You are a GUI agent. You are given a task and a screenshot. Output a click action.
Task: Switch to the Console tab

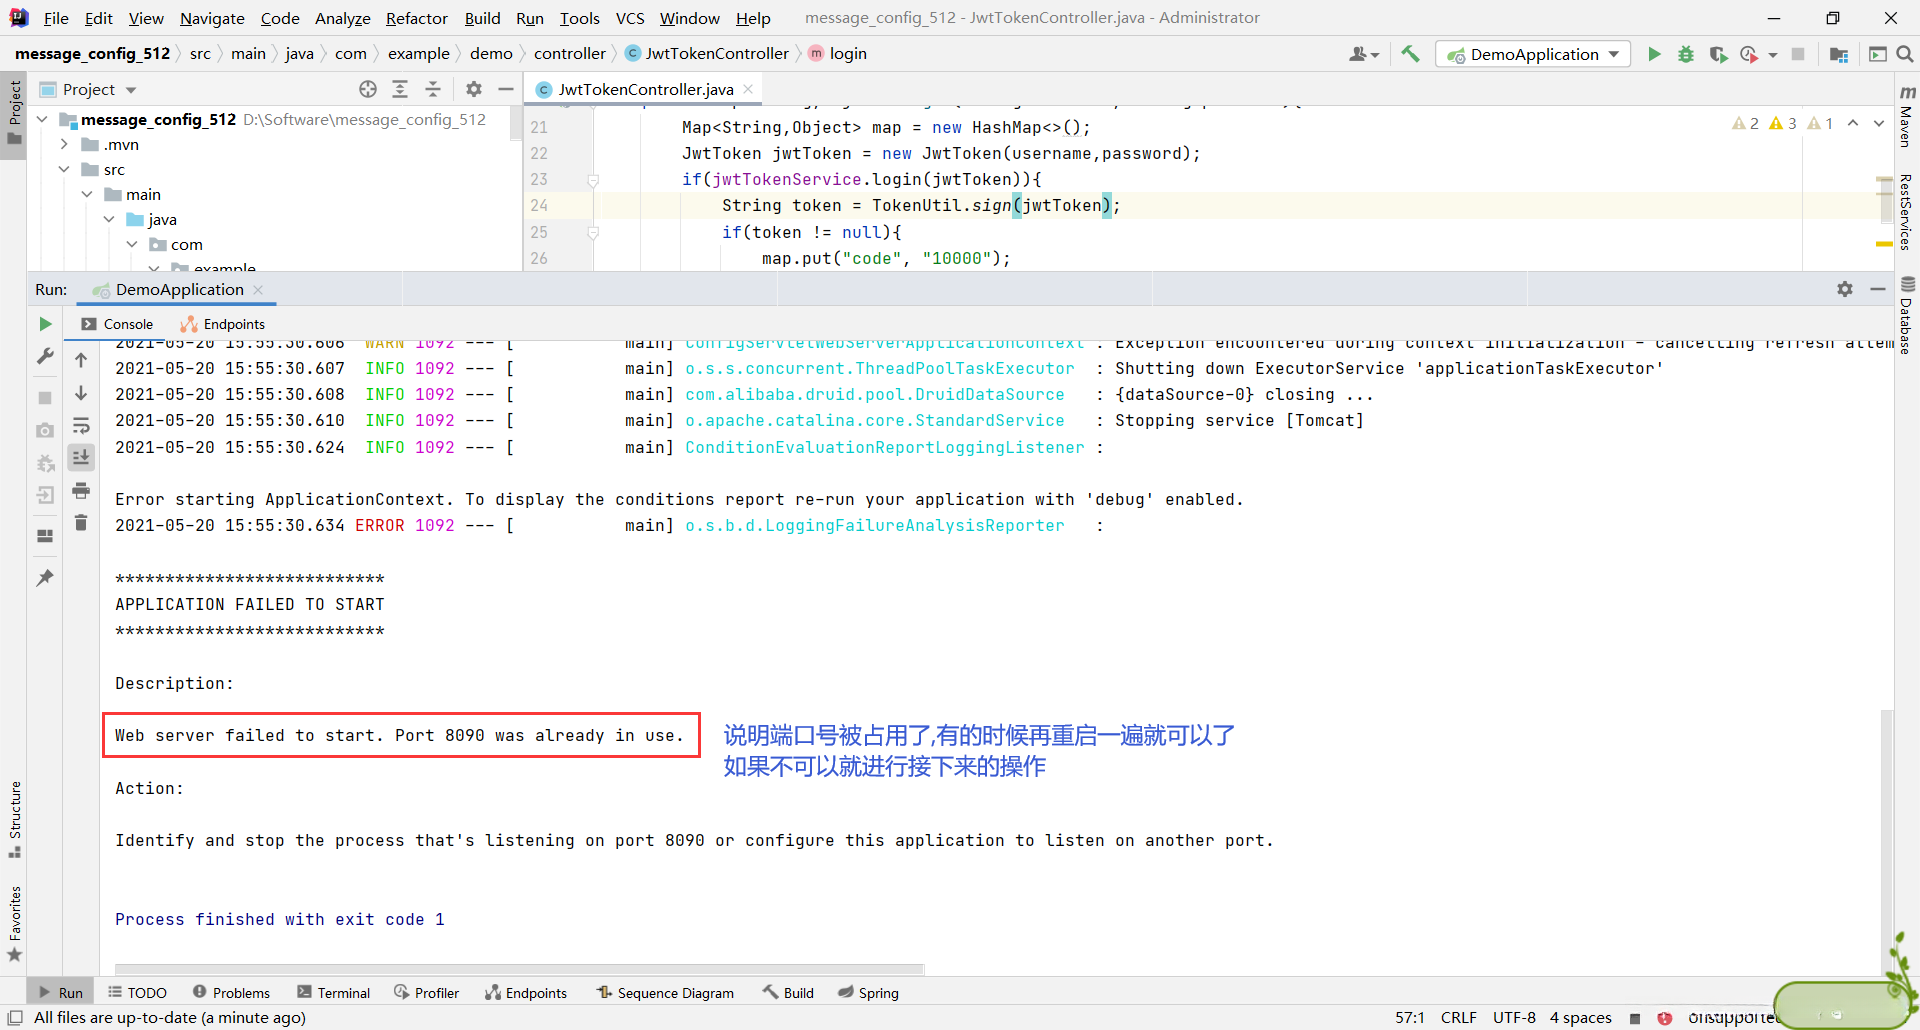(117, 324)
